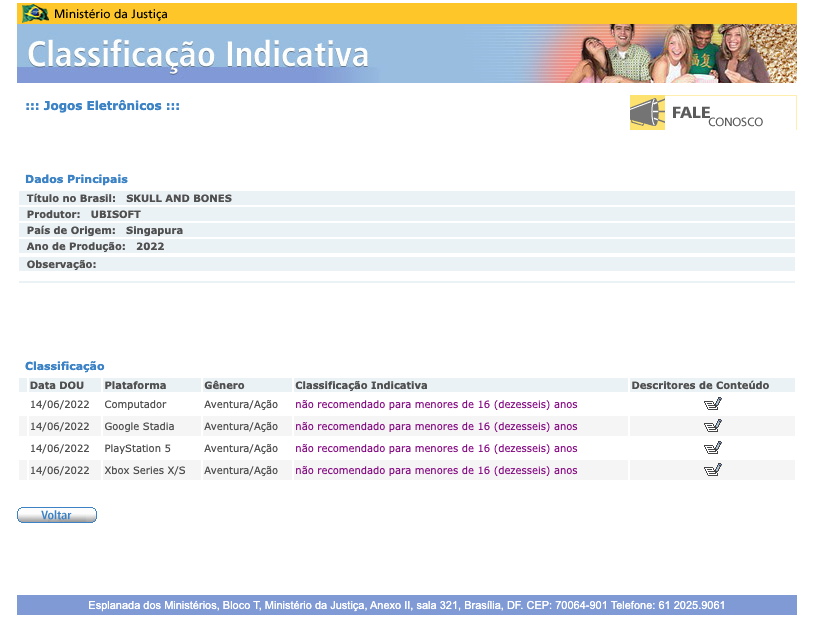Click the Classificação Indicativa banner title
815x623 pixels.
pos(198,55)
